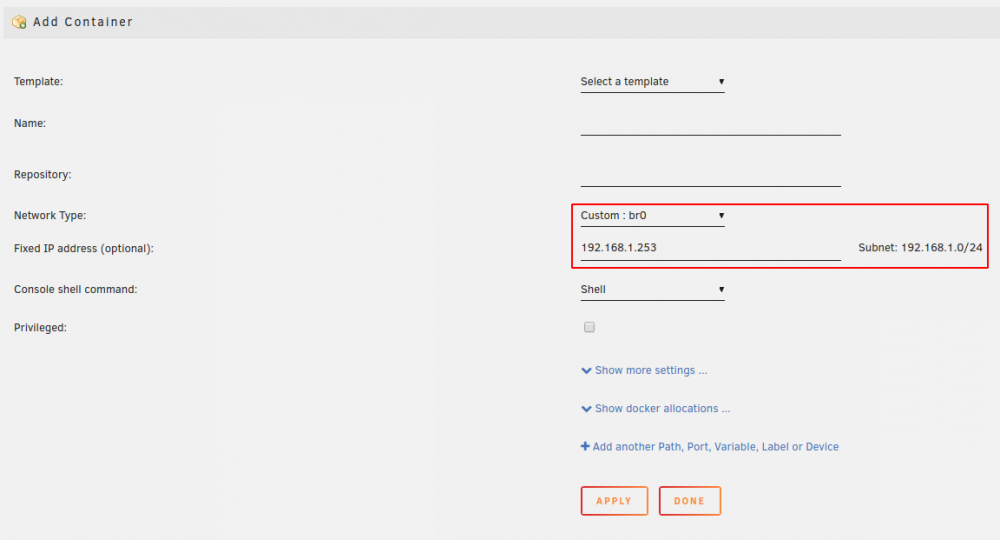This screenshot has height=540, width=1000.
Task: Click the Repository: label
Action: 43,175
